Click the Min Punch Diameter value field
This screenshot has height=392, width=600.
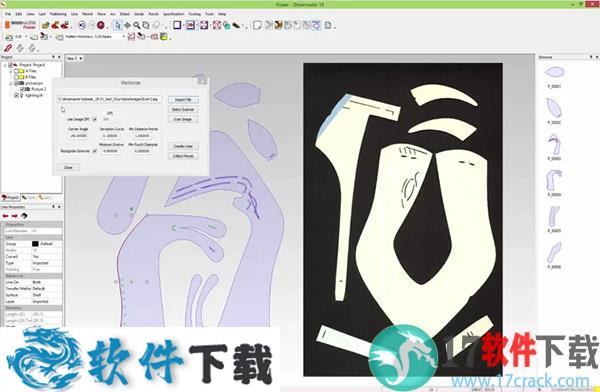point(143,151)
